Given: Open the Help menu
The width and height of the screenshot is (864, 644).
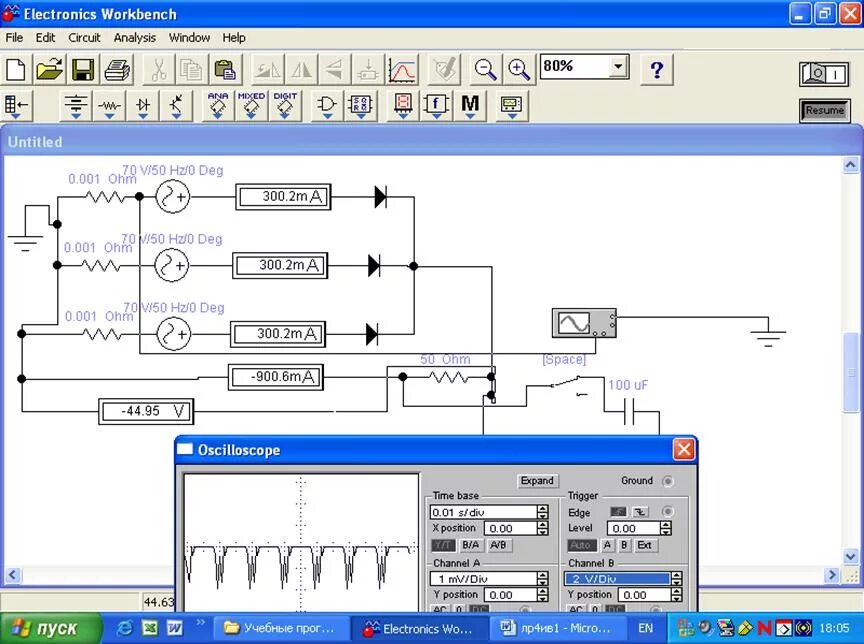Looking at the screenshot, I should coord(234,37).
